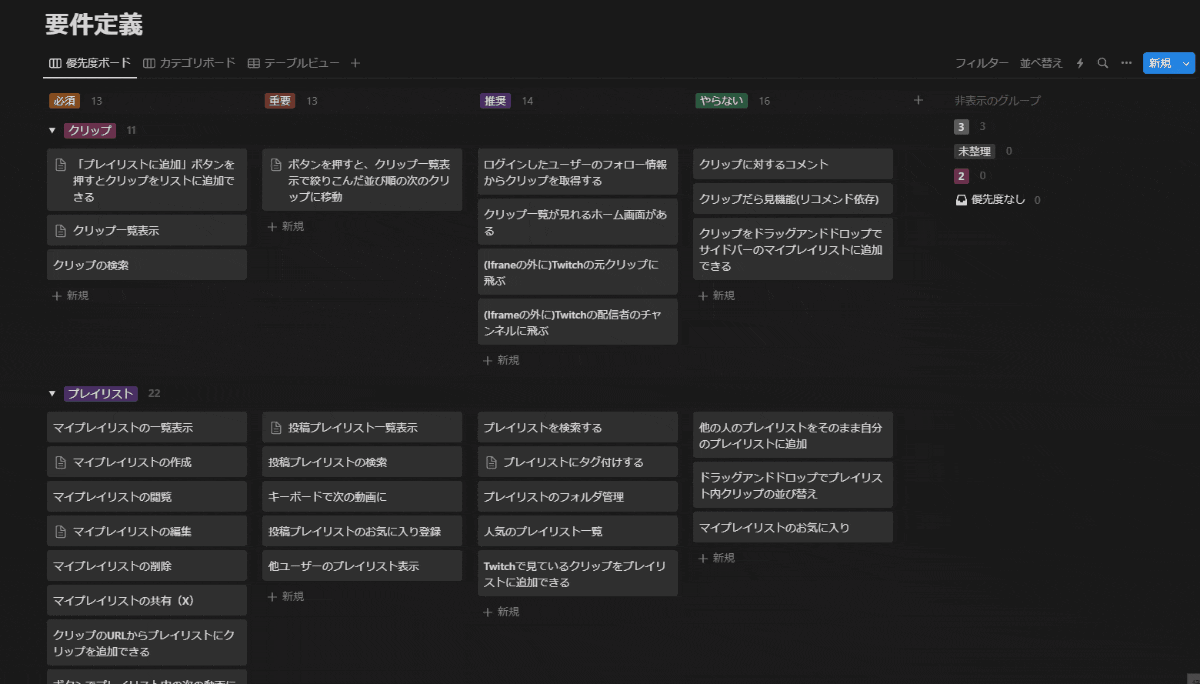Click the inbox icon beside 優先度なし
This screenshot has width=1200, height=684.
(962, 199)
